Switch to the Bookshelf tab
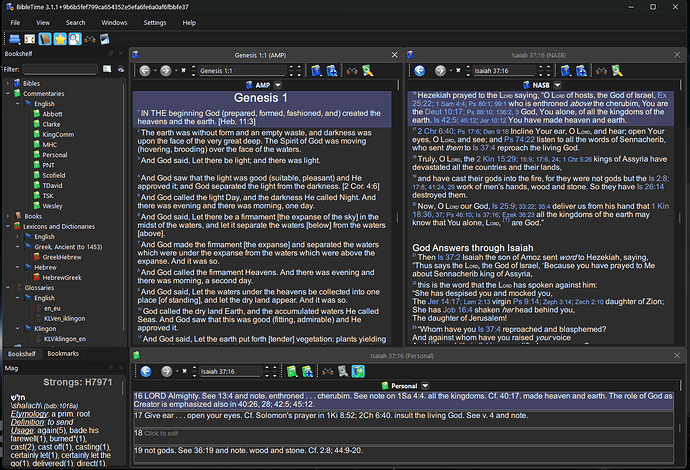 22,354
